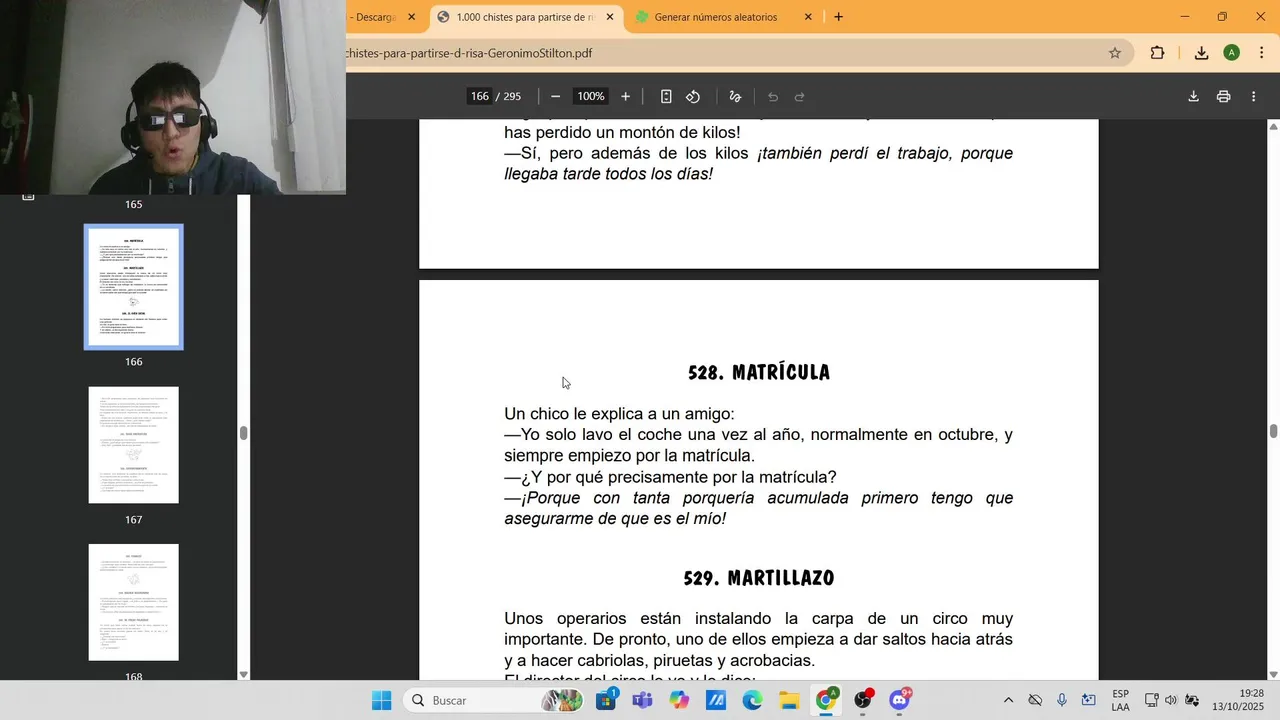
Task: Select the page 166 thumbnail
Action: click(133, 287)
